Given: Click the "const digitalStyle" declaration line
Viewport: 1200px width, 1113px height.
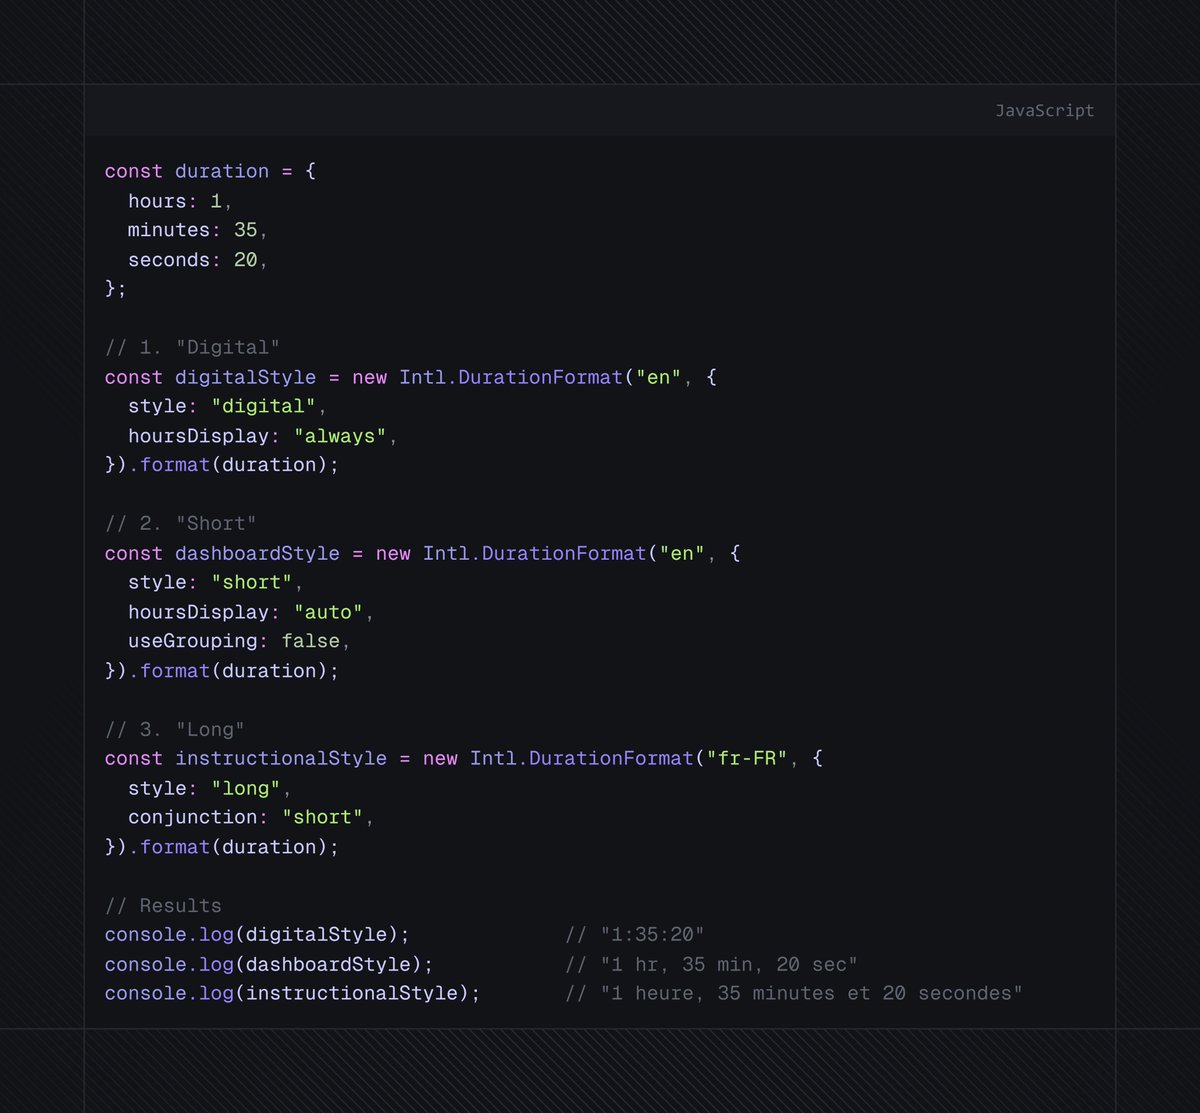Looking at the screenshot, I should point(411,377).
